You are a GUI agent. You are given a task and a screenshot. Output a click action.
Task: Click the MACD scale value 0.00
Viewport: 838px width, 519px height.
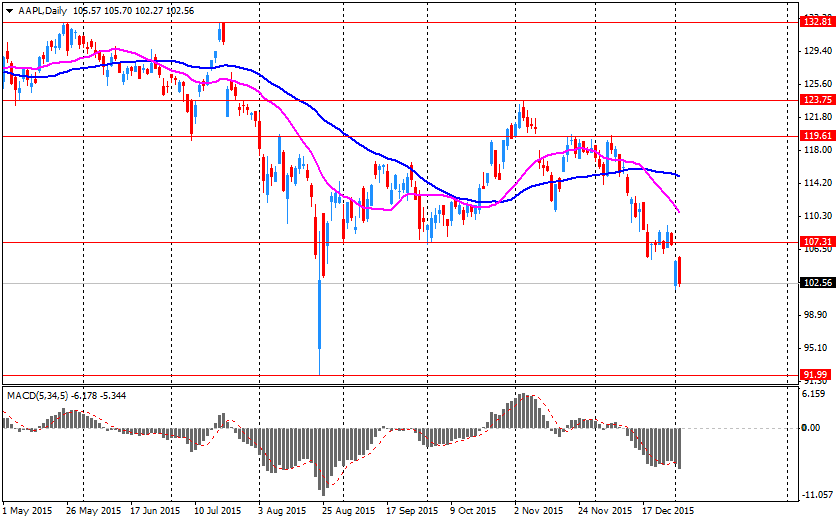[x=811, y=428]
